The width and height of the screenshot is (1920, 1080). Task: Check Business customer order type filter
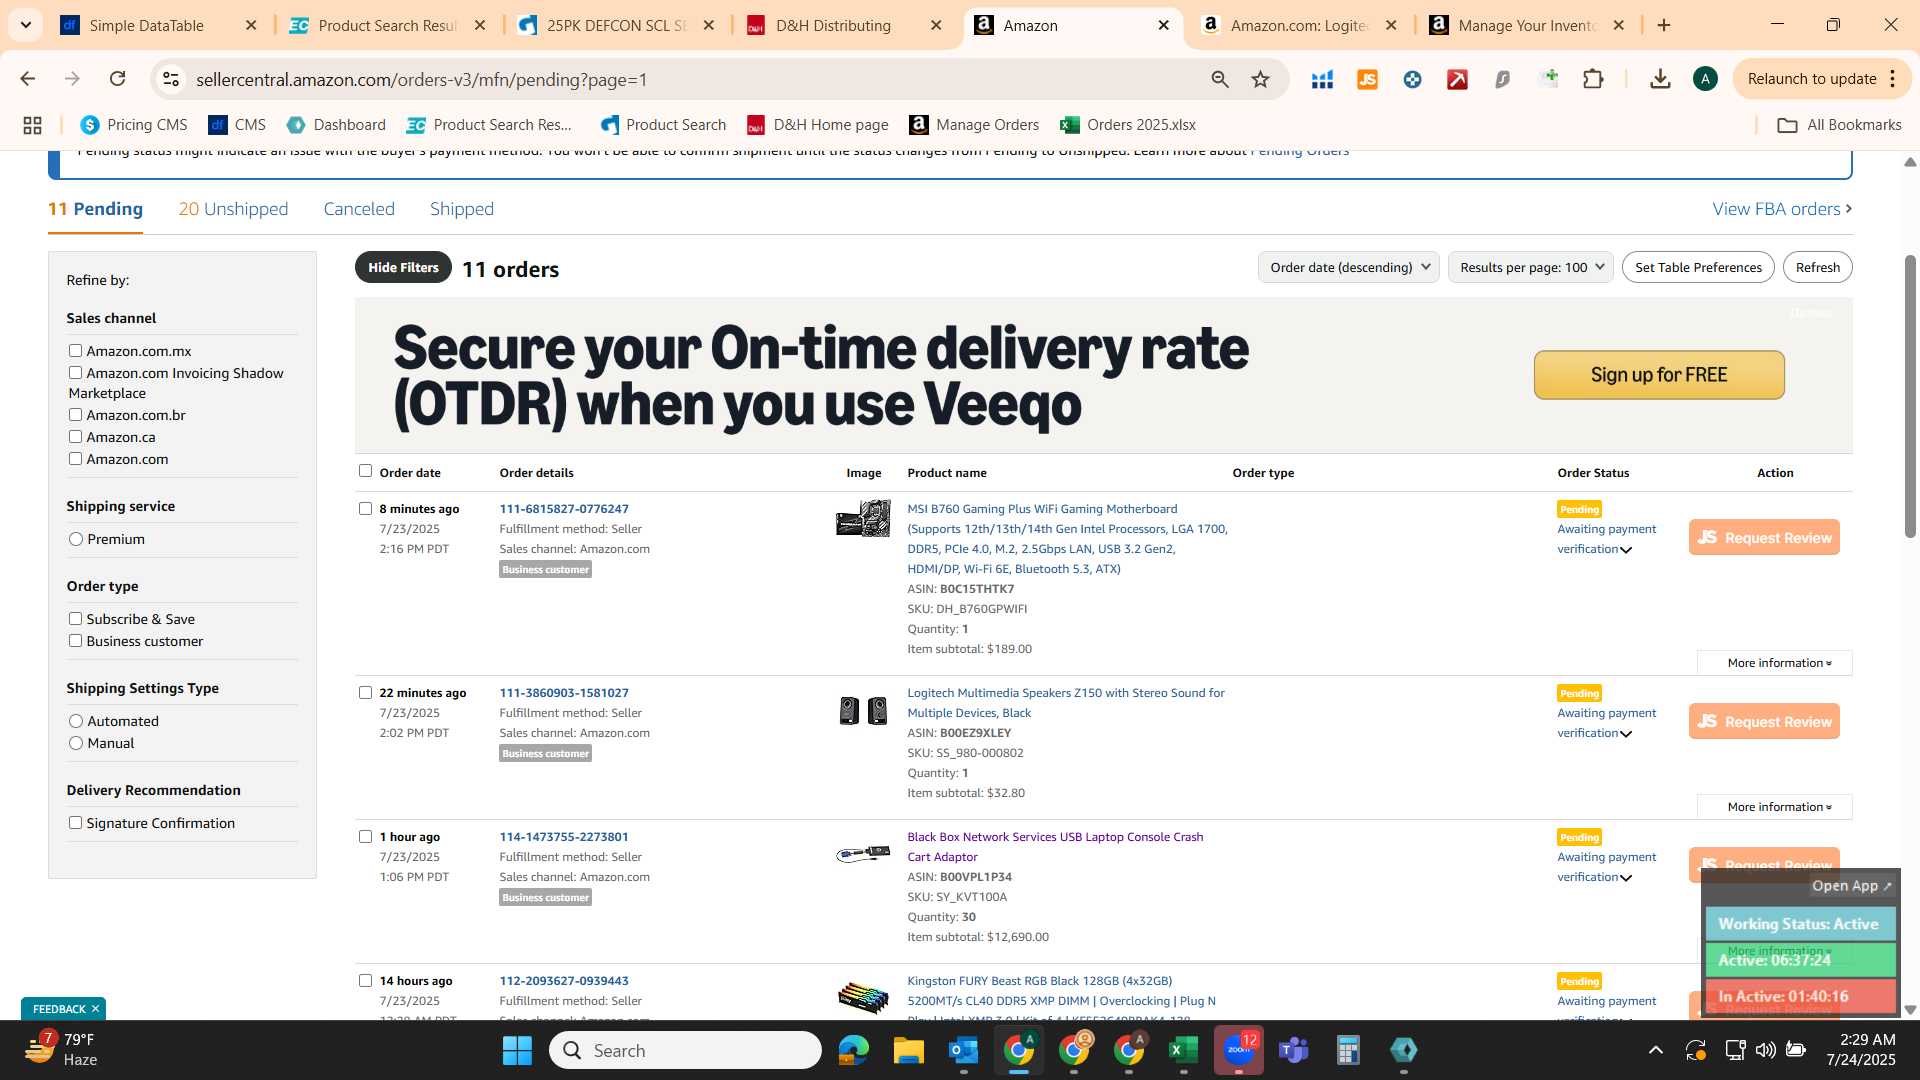75,640
